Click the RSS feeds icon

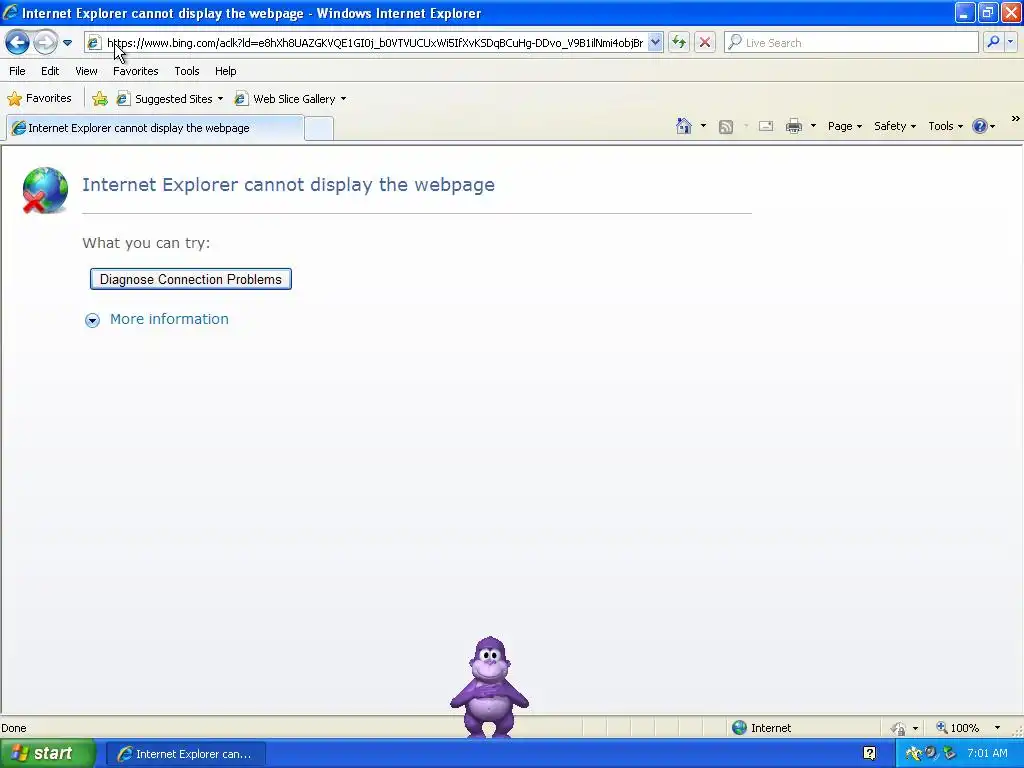tap(726, 127)
